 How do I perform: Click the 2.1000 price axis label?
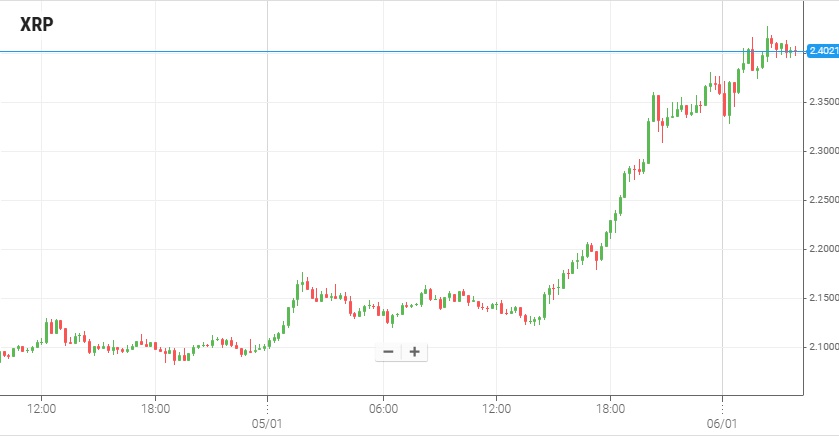pos(822,347)
